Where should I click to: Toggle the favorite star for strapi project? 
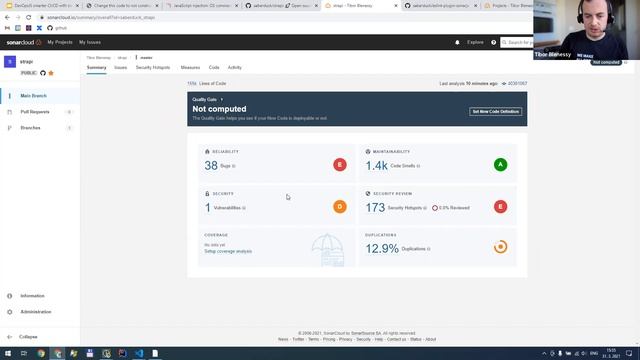pyautogui.click(x=51, y=73)
